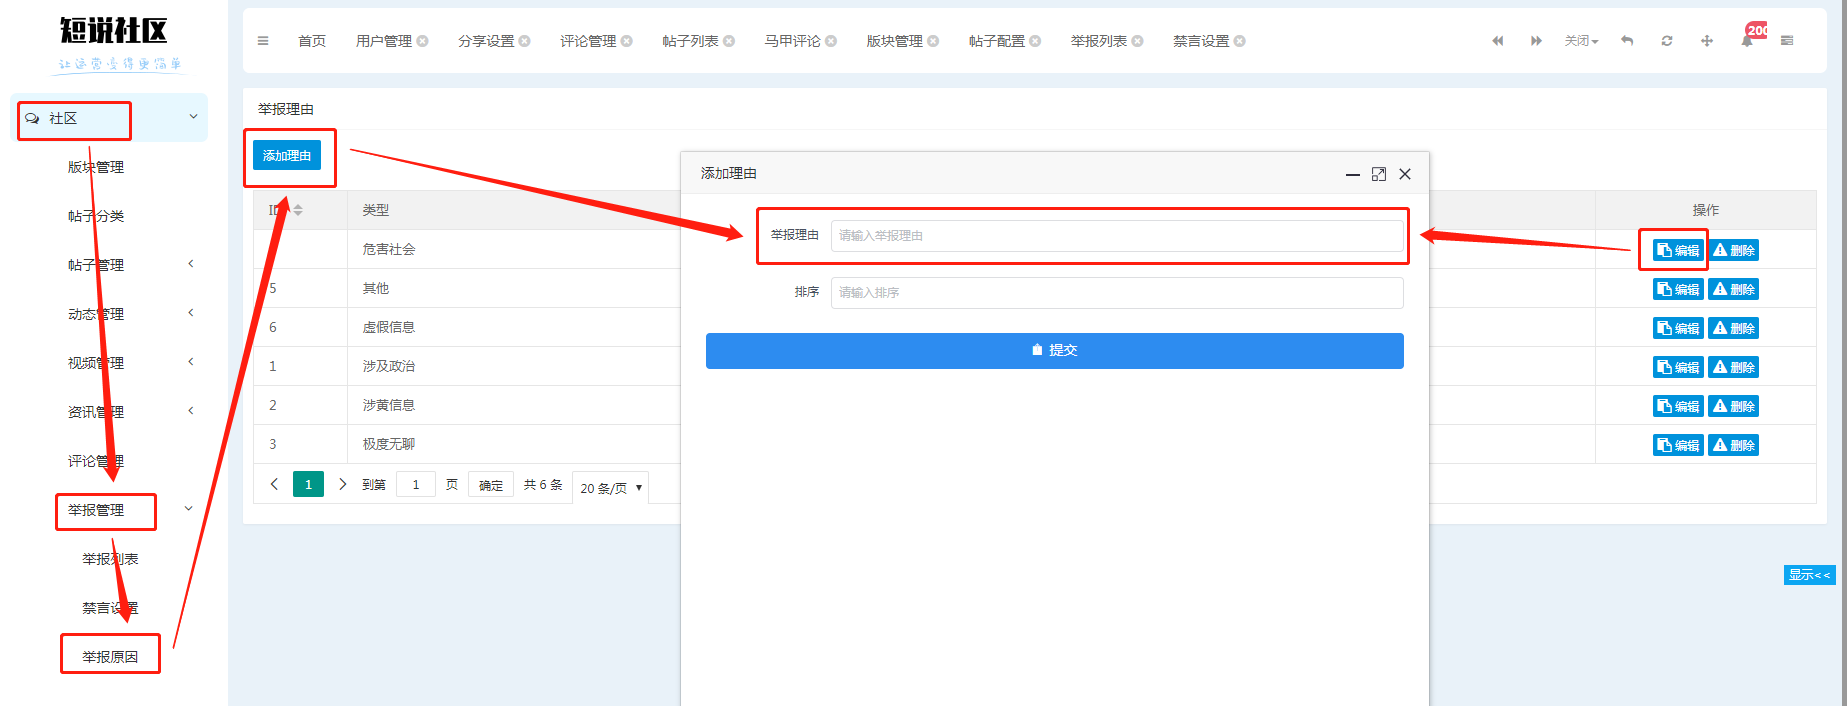Viewport: 1847px width, 706px height.
Task: Close the 帖子列表 tab with its x icon
Action: click(x=729, y=41)
